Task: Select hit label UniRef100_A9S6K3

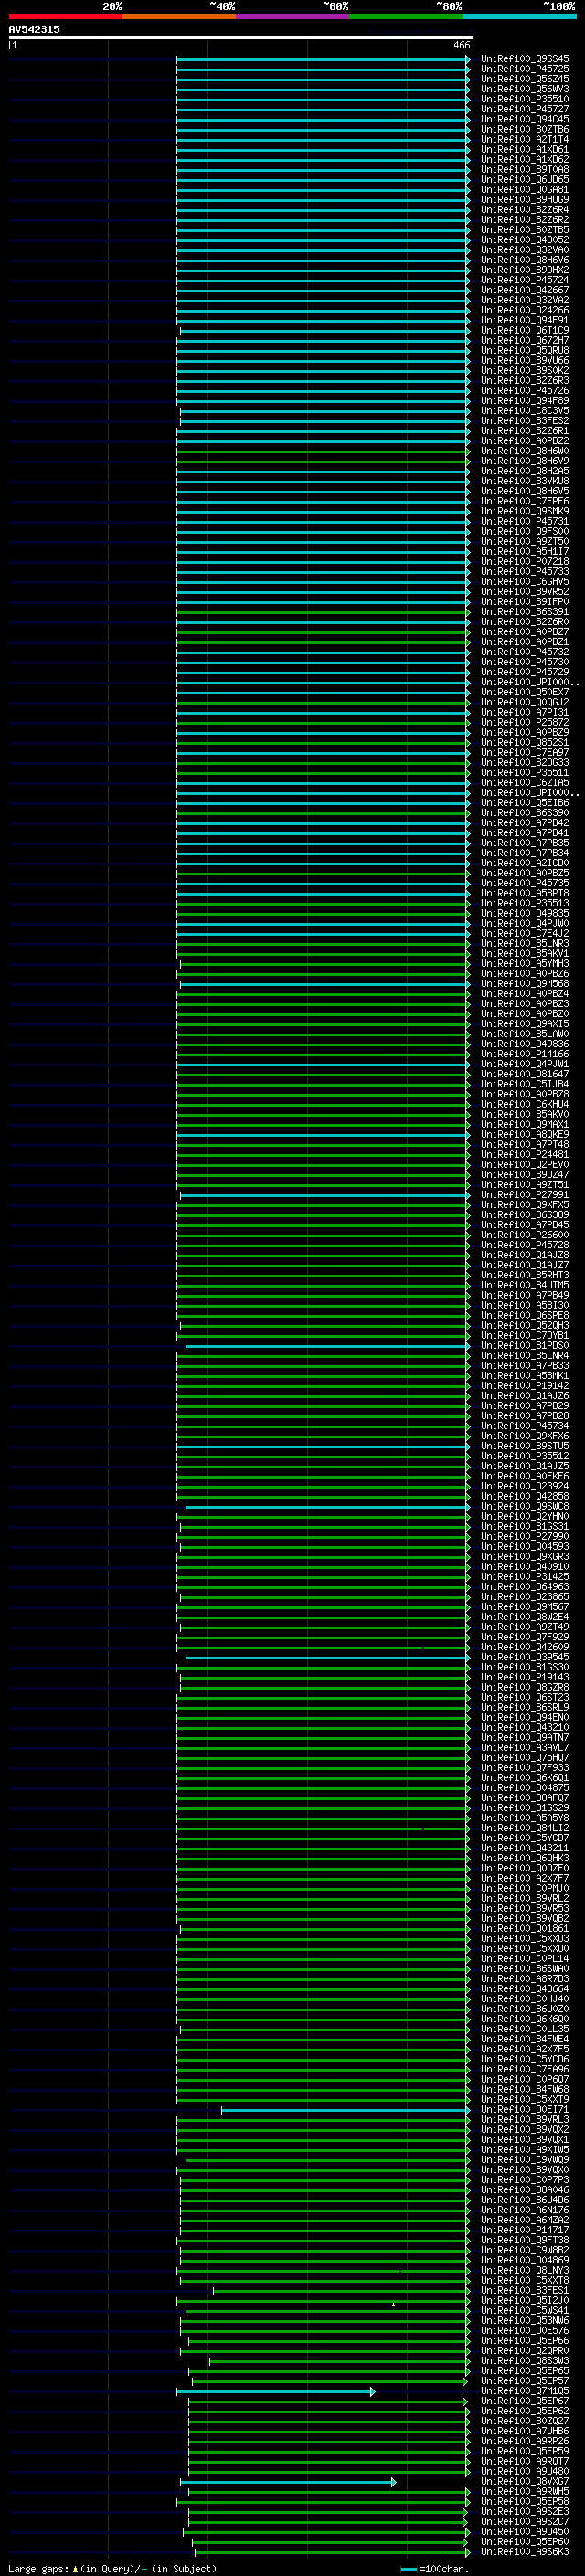Action: pyautogui.click(x=525, y=2551)
